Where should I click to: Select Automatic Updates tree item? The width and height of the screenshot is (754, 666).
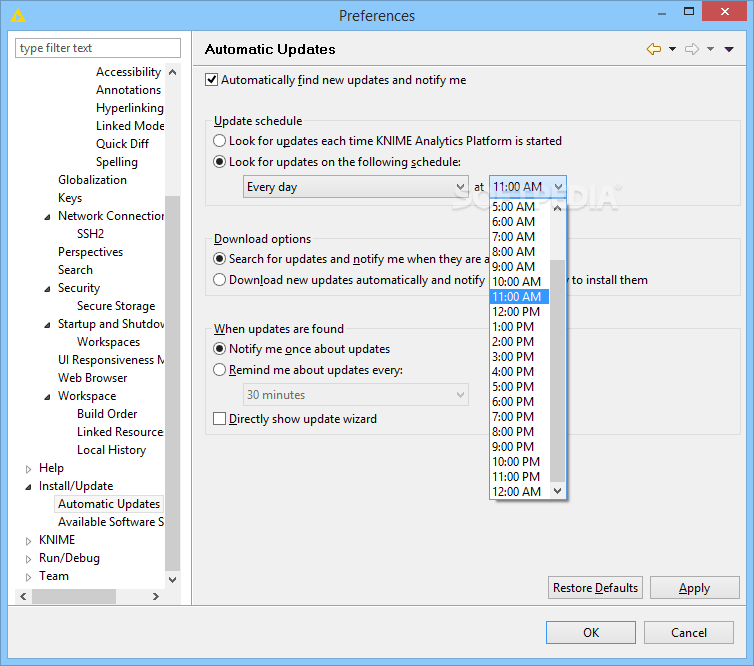coord(109,503)
